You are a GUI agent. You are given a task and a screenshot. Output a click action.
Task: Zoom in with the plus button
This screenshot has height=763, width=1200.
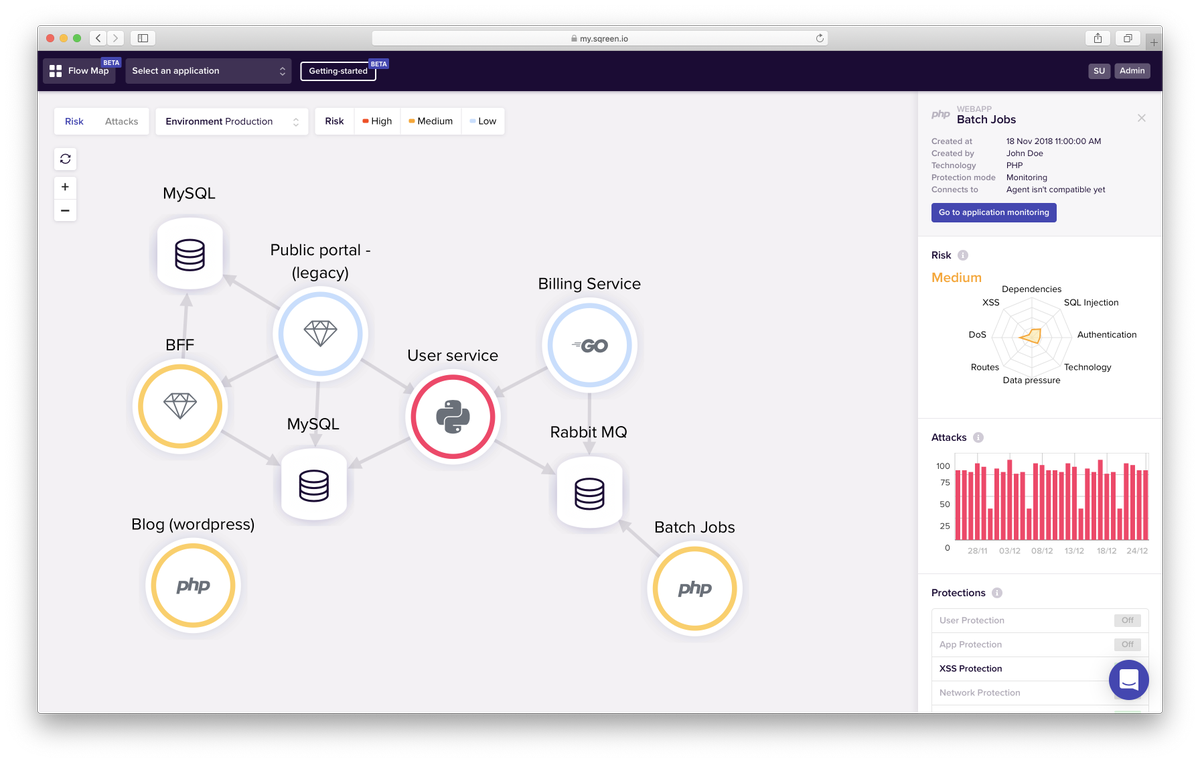point(65,187)
